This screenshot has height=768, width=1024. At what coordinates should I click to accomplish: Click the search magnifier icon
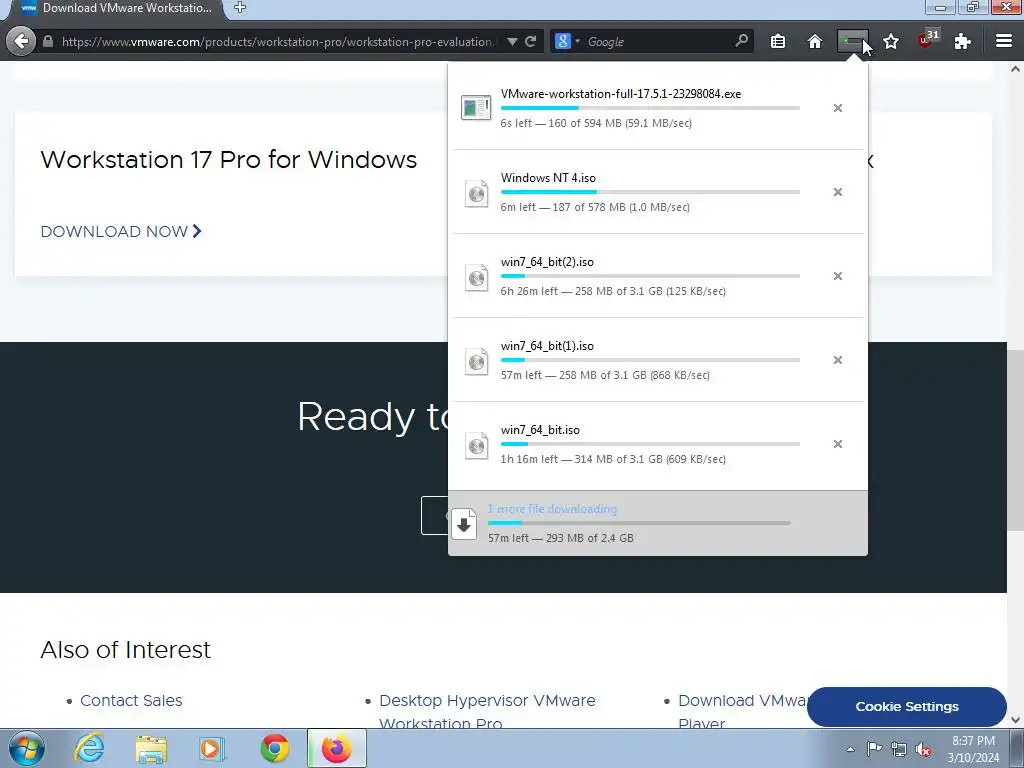pos(741,41)
